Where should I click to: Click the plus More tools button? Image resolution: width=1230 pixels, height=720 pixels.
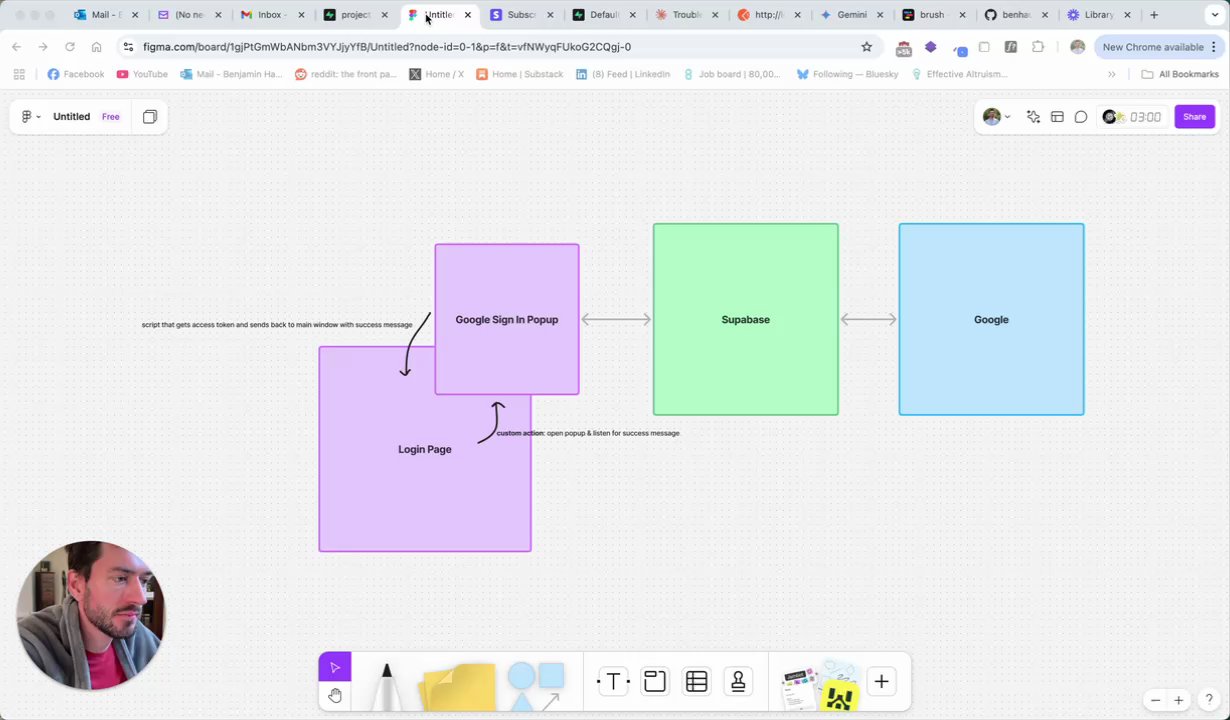(x=881, y=682)
